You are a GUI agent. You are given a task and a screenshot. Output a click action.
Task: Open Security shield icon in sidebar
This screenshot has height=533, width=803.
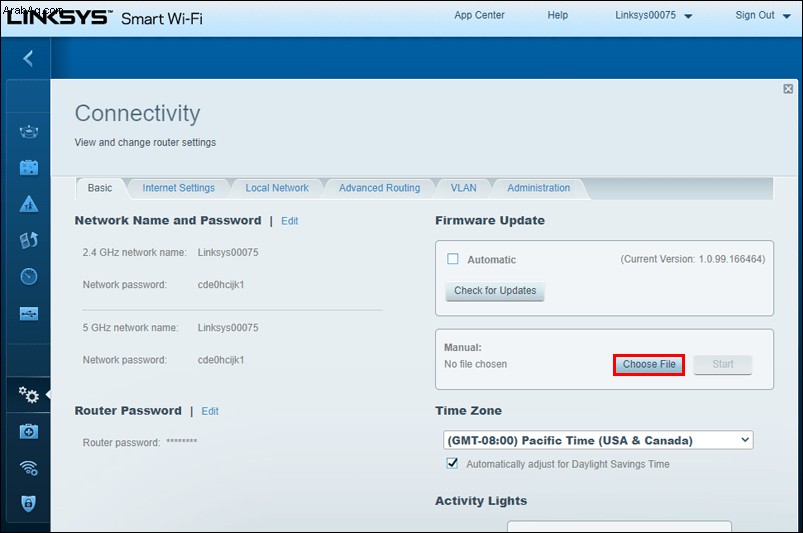coord(29,503)
